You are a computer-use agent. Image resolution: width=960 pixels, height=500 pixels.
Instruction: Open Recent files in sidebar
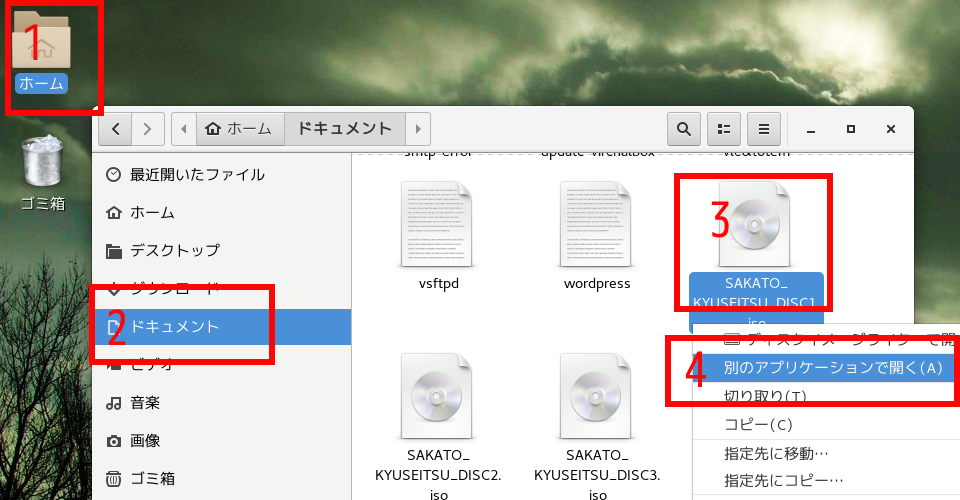196,175
